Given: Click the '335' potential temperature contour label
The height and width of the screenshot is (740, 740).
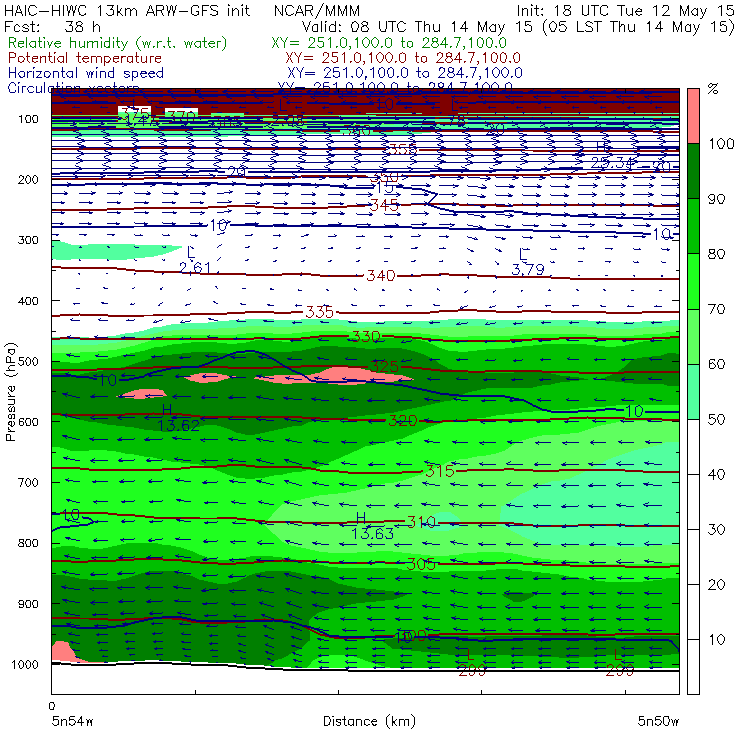Looking at the screenshot, I should pyautogui.click(x=320, y=312).
